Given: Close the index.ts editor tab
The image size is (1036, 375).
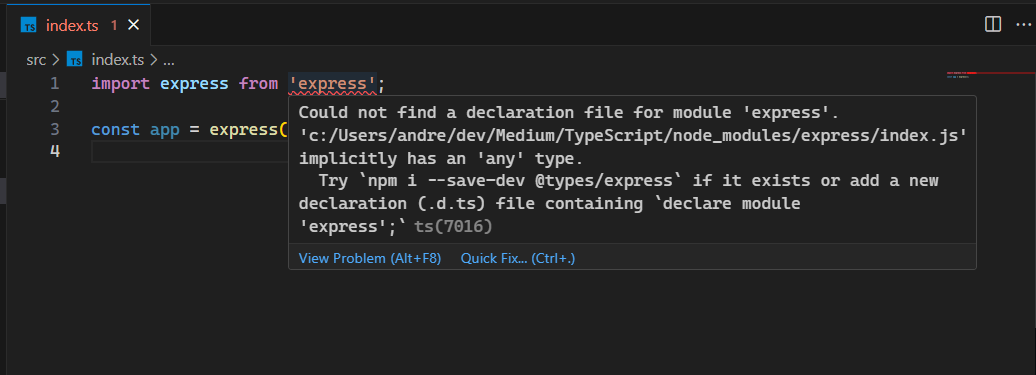Looking at the screenshot, I should pos(133,25).
